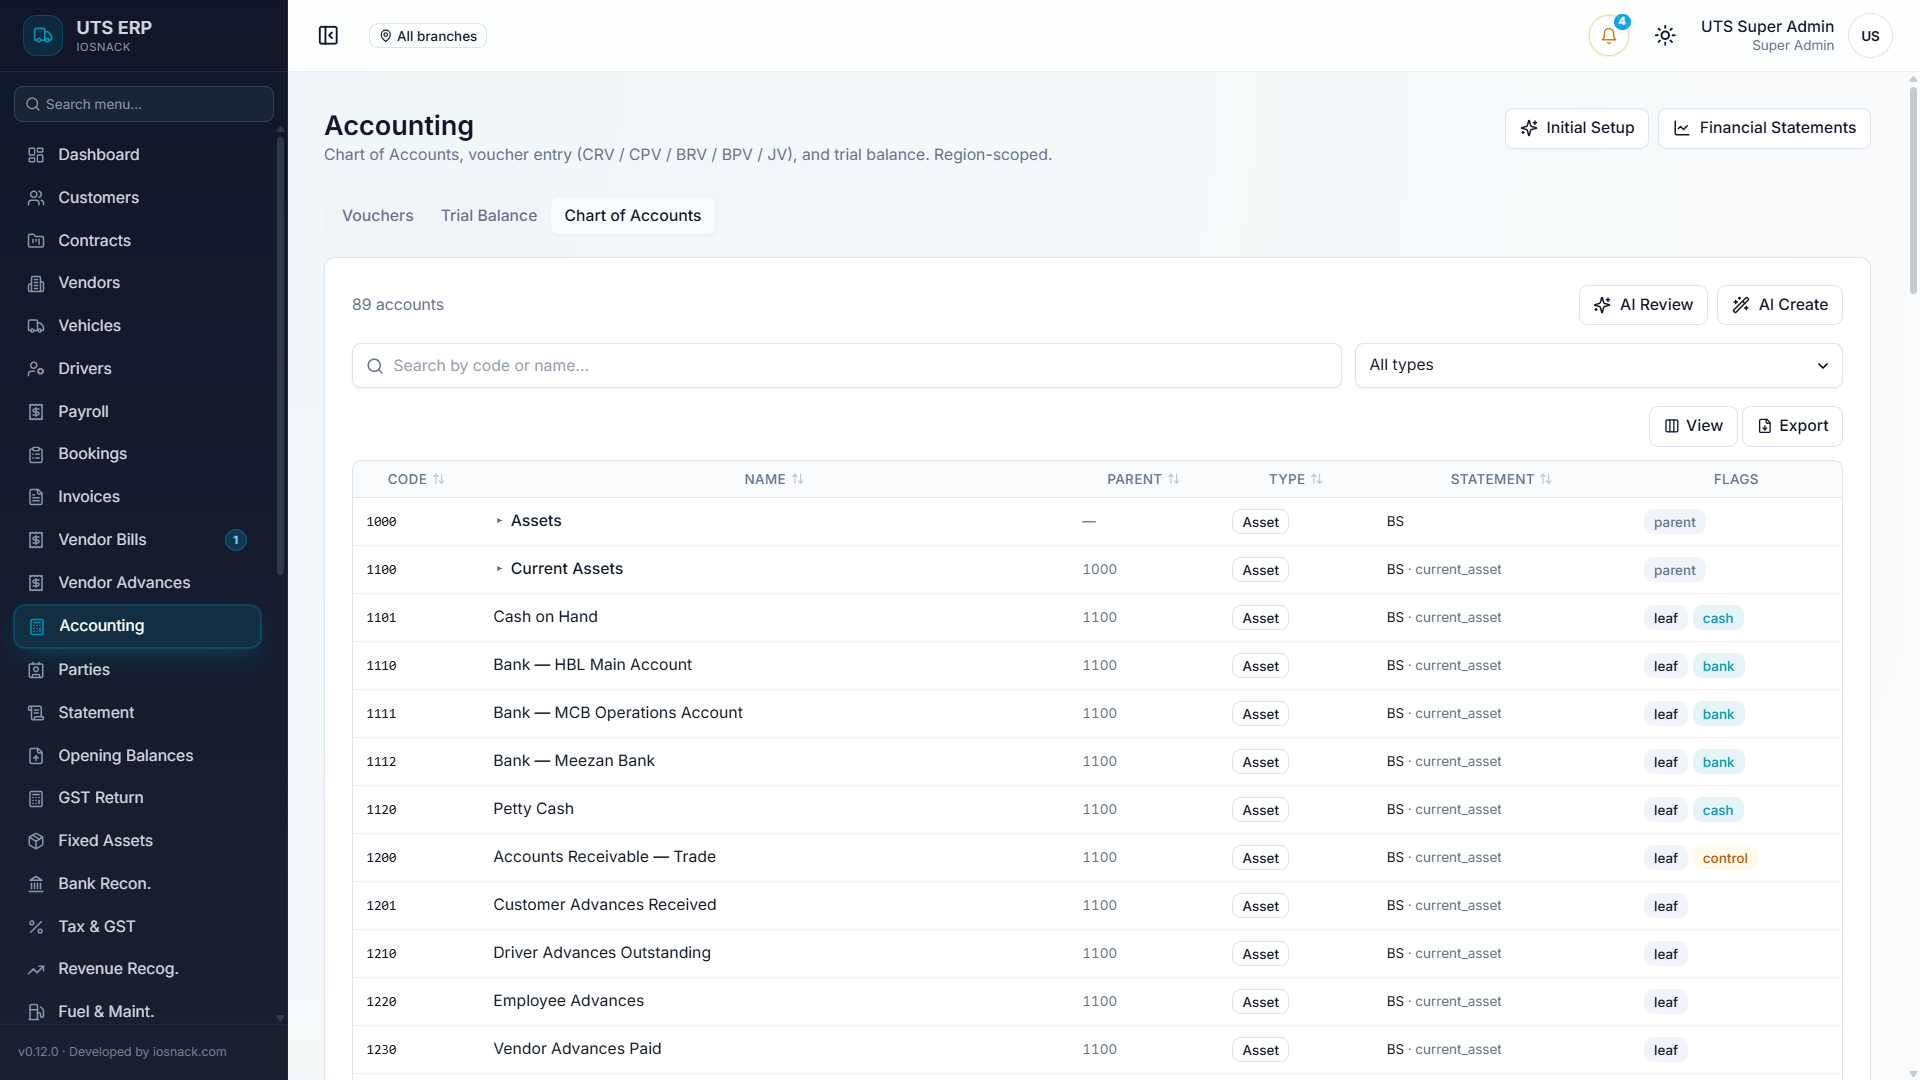Open the notifications bell
The width and height of the screenshot is (1920, 1080).
(1608, 36)
